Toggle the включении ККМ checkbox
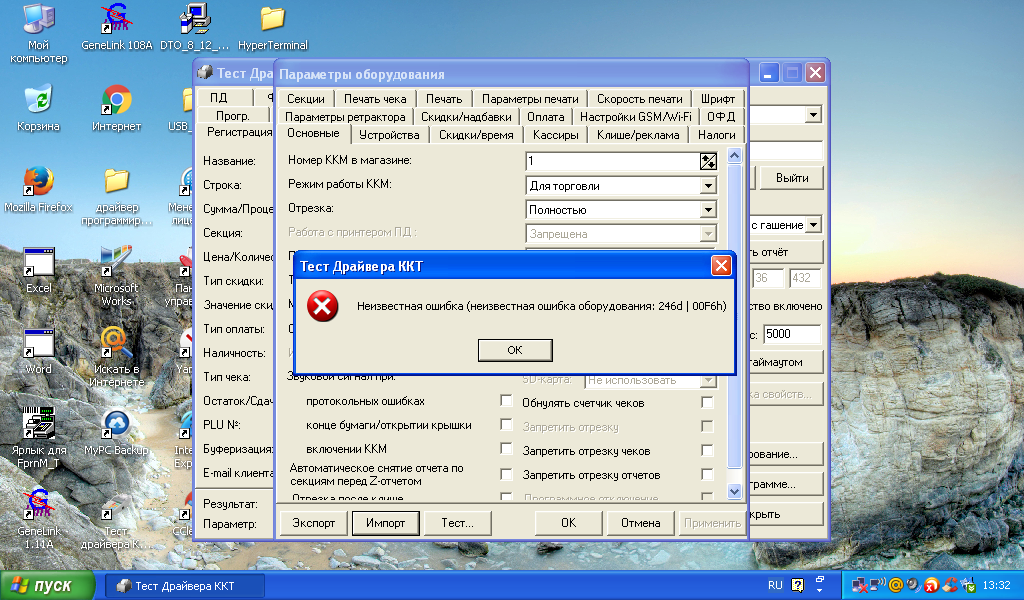1024x600 pixels. 506,449
